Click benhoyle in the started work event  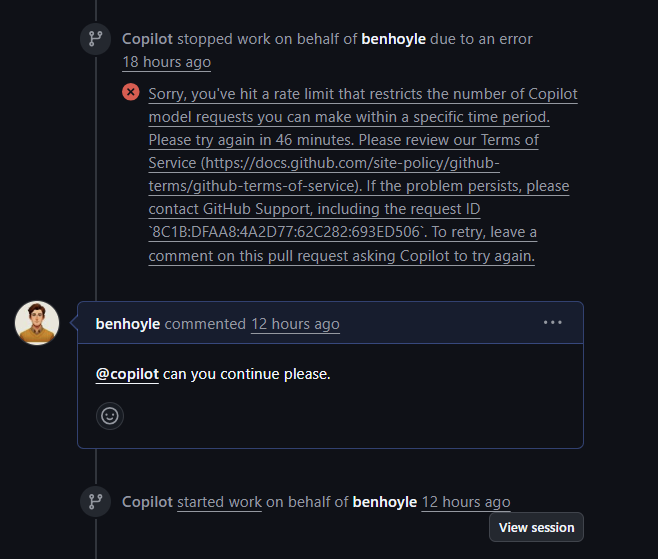[385, 502]
